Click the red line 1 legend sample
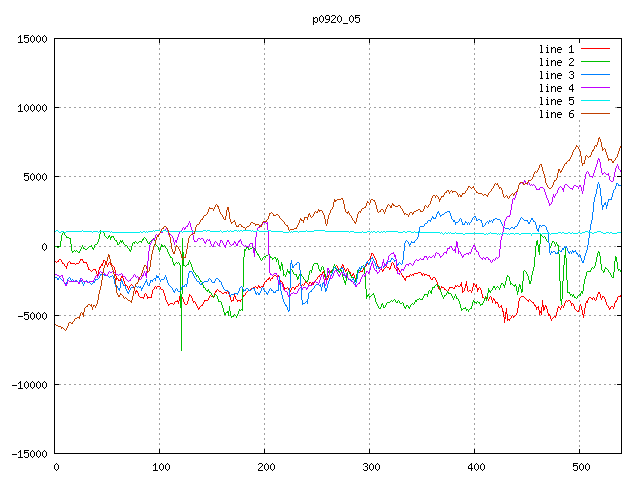This screenshot has height=480, width=640. point(596,49)
